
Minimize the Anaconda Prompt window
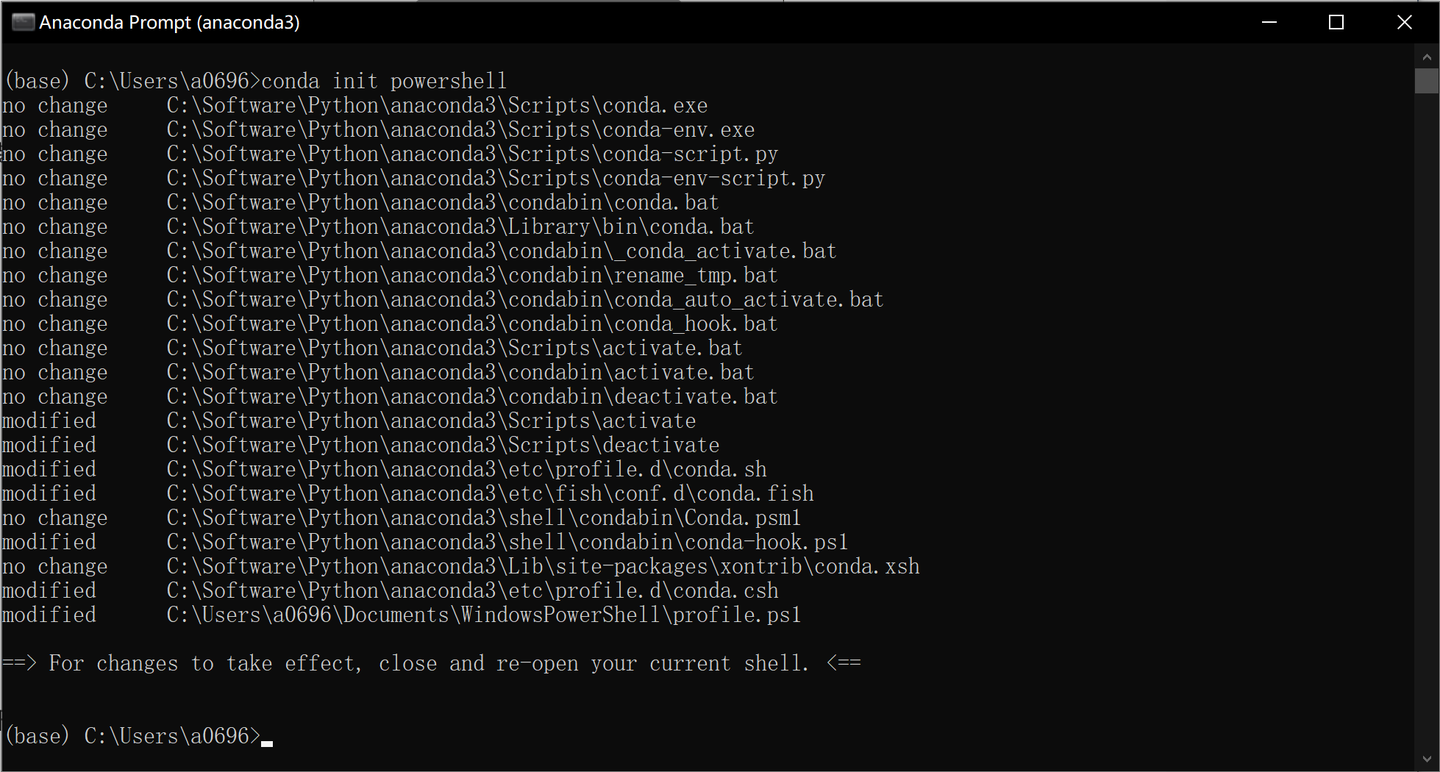1268,22
